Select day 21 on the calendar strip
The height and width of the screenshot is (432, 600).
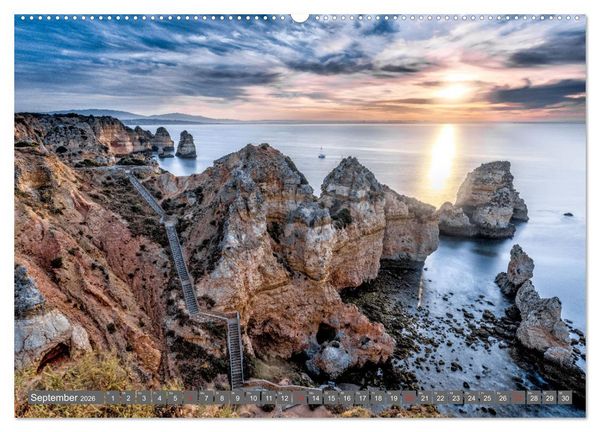pos(425,398)
